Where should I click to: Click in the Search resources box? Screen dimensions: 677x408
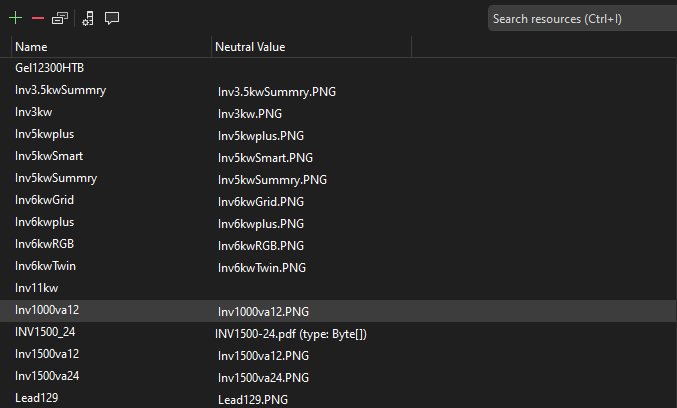coord(580,19)
